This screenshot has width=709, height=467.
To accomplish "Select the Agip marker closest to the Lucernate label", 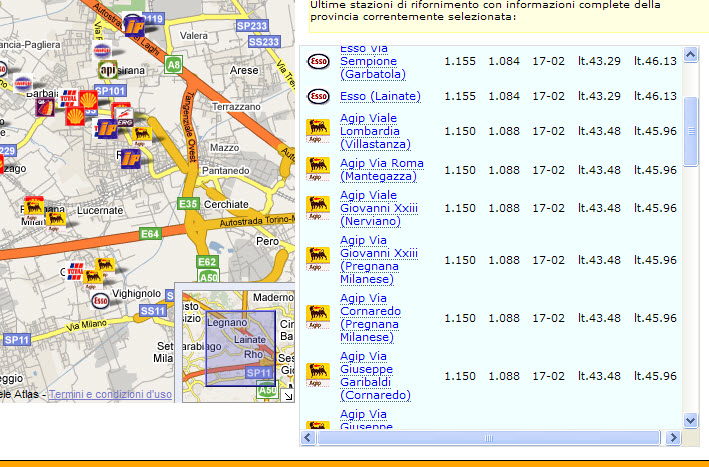I will [x=56, y=220].
